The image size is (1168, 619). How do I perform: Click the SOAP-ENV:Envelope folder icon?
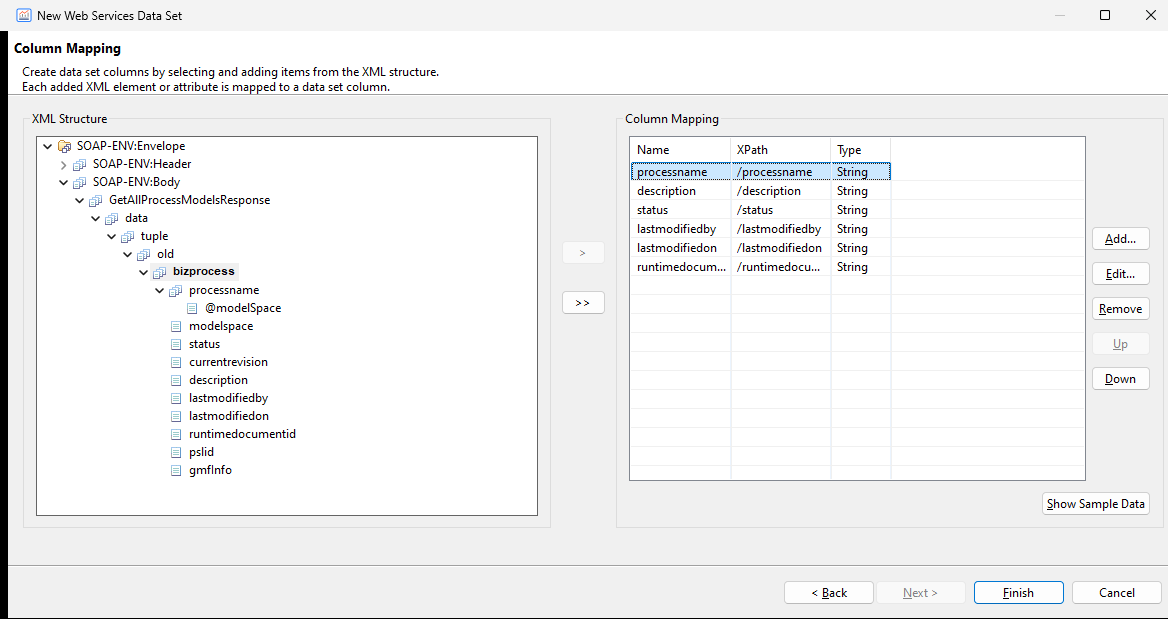pos(64,146)
